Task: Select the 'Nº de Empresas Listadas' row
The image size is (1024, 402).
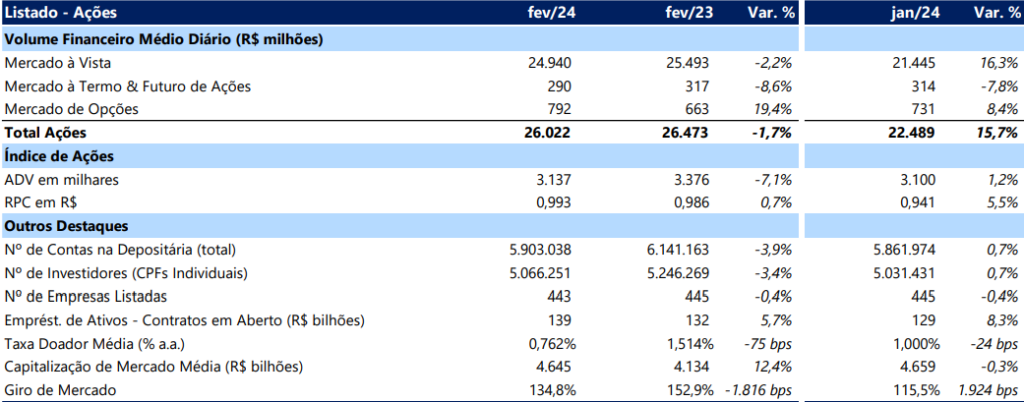Action: point(86,296)
